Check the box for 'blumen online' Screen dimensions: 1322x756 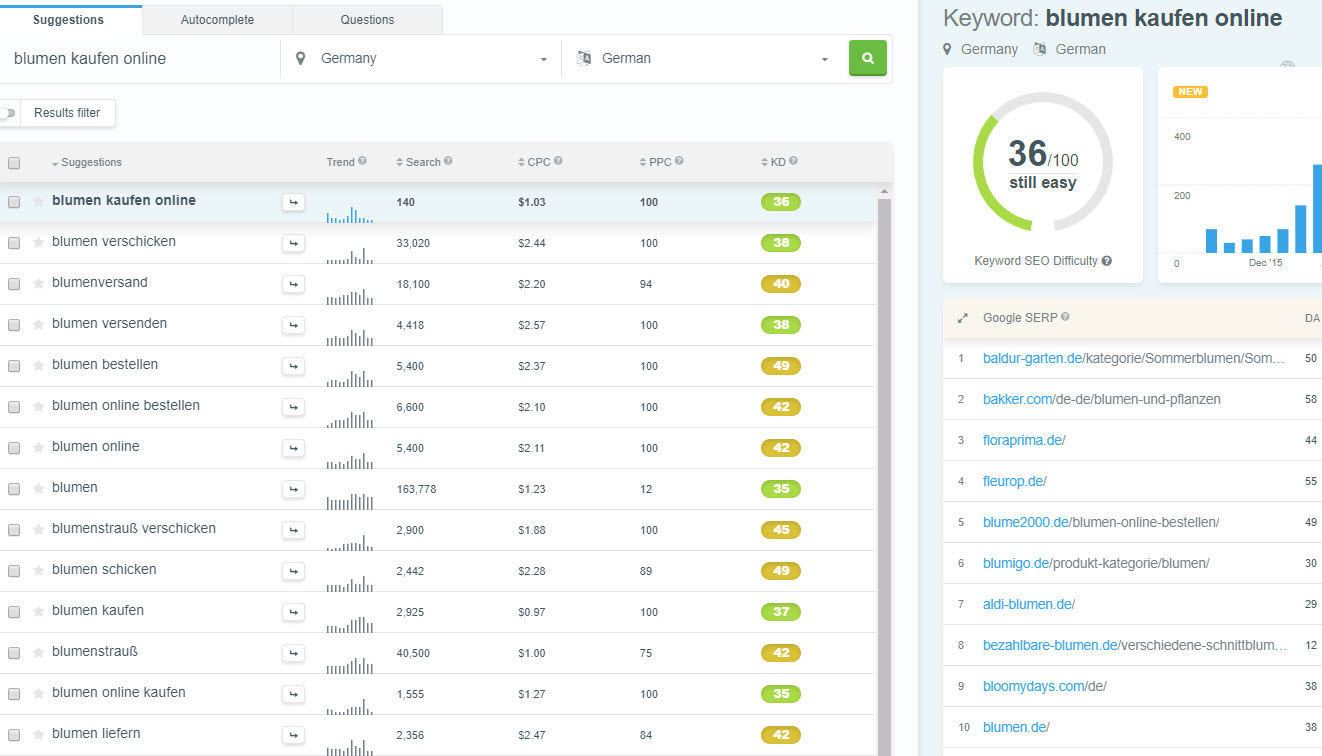coord(14,448)
